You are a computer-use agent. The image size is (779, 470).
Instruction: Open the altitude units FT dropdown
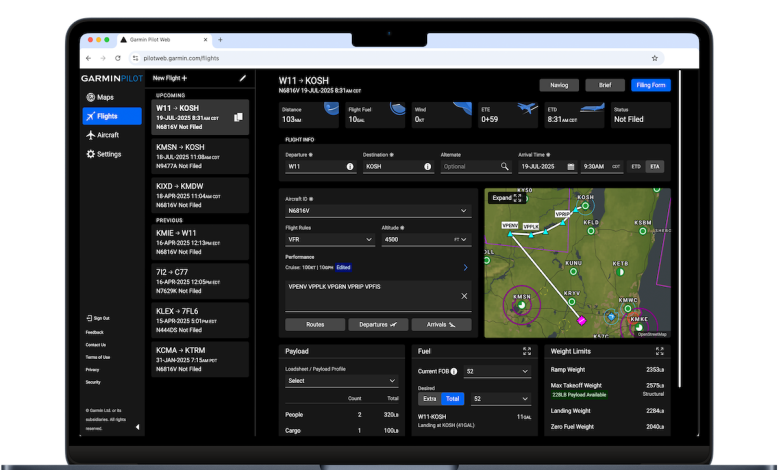460,239
